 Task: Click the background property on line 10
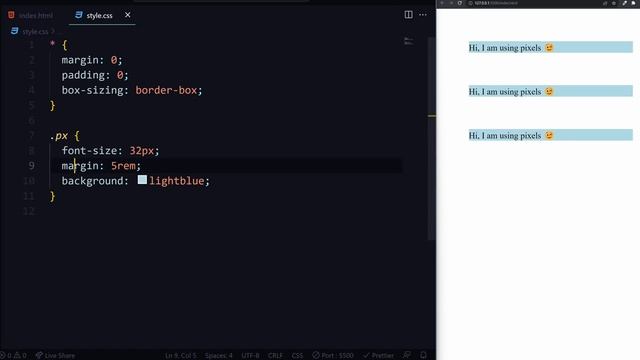(93, 181)
